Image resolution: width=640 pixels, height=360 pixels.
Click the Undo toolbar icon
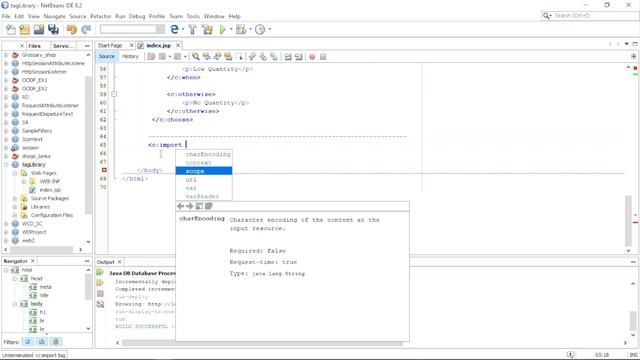72,29
